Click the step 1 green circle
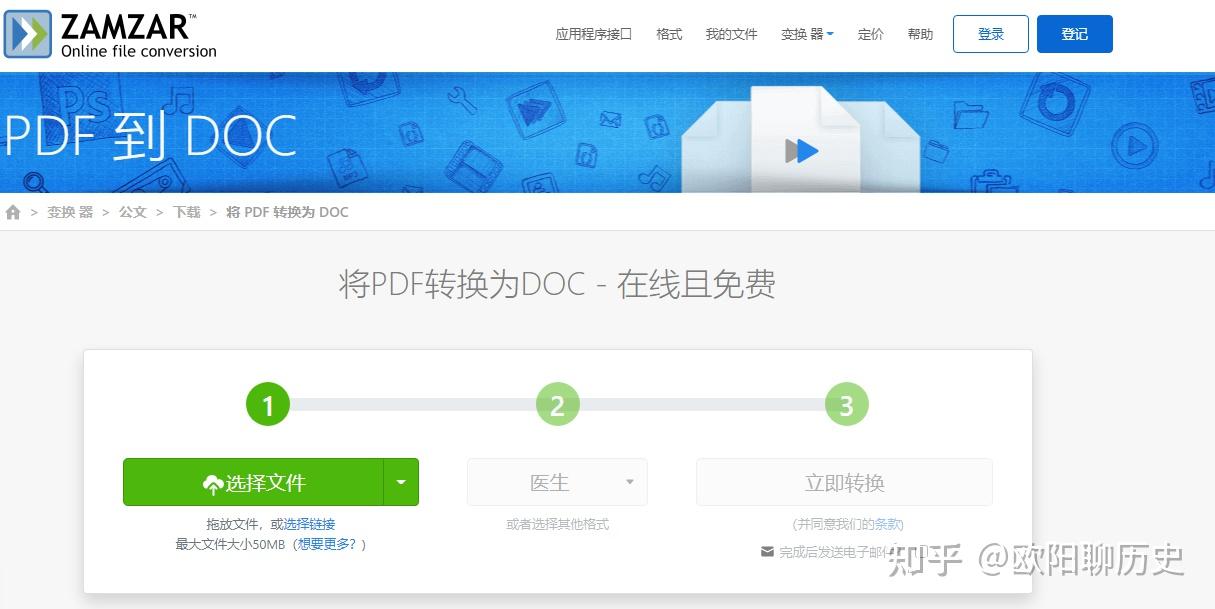Image resolution: width=1215 pixels, height=609 pixels. tap(268, 405)
